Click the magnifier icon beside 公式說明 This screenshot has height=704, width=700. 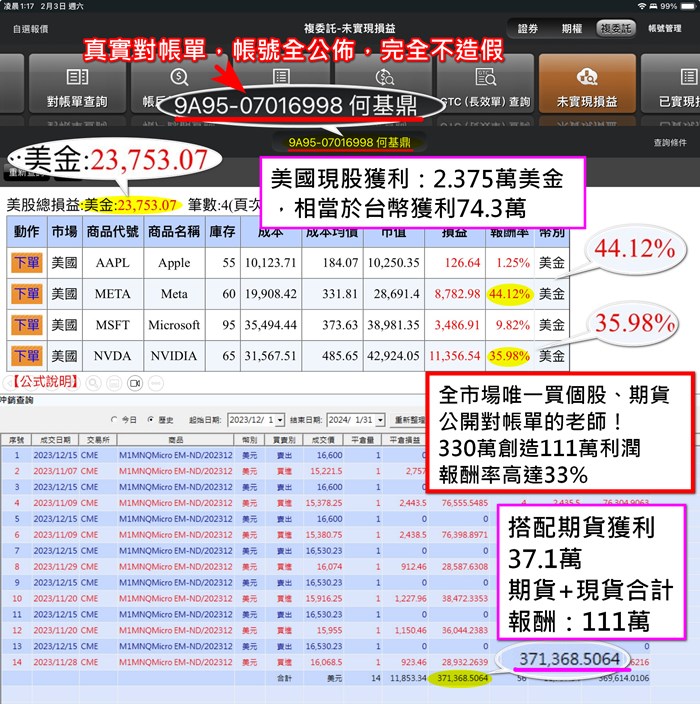pyautogui.click(x=91, y=382)
